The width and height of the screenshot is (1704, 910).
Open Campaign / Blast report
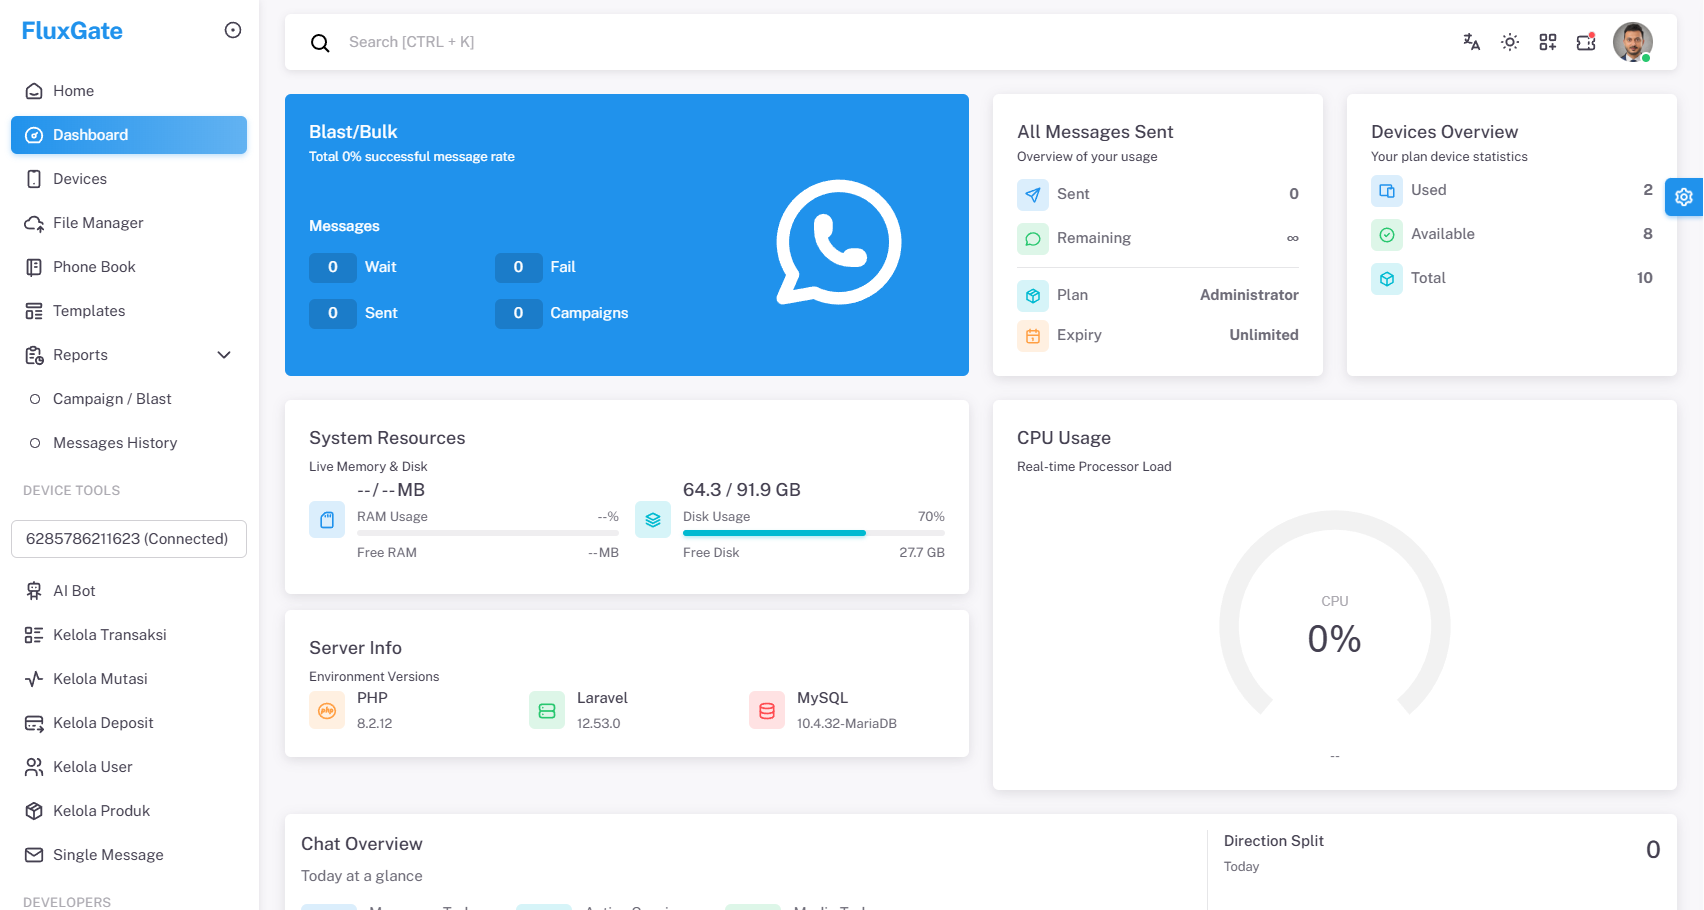129,399
